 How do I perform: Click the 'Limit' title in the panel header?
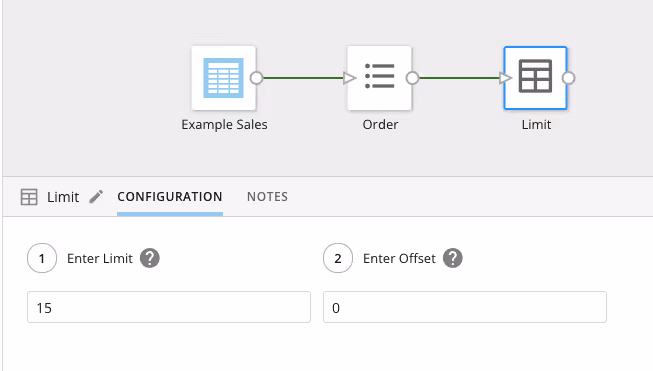click(x=63, y=197)
